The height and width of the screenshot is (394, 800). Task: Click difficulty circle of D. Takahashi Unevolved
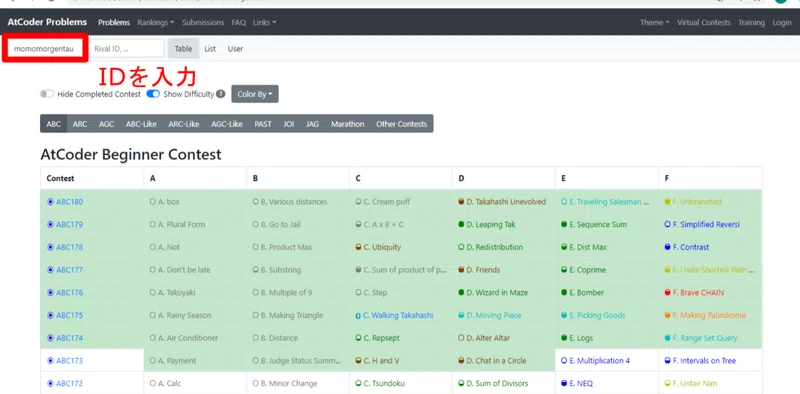pos(461,202)
